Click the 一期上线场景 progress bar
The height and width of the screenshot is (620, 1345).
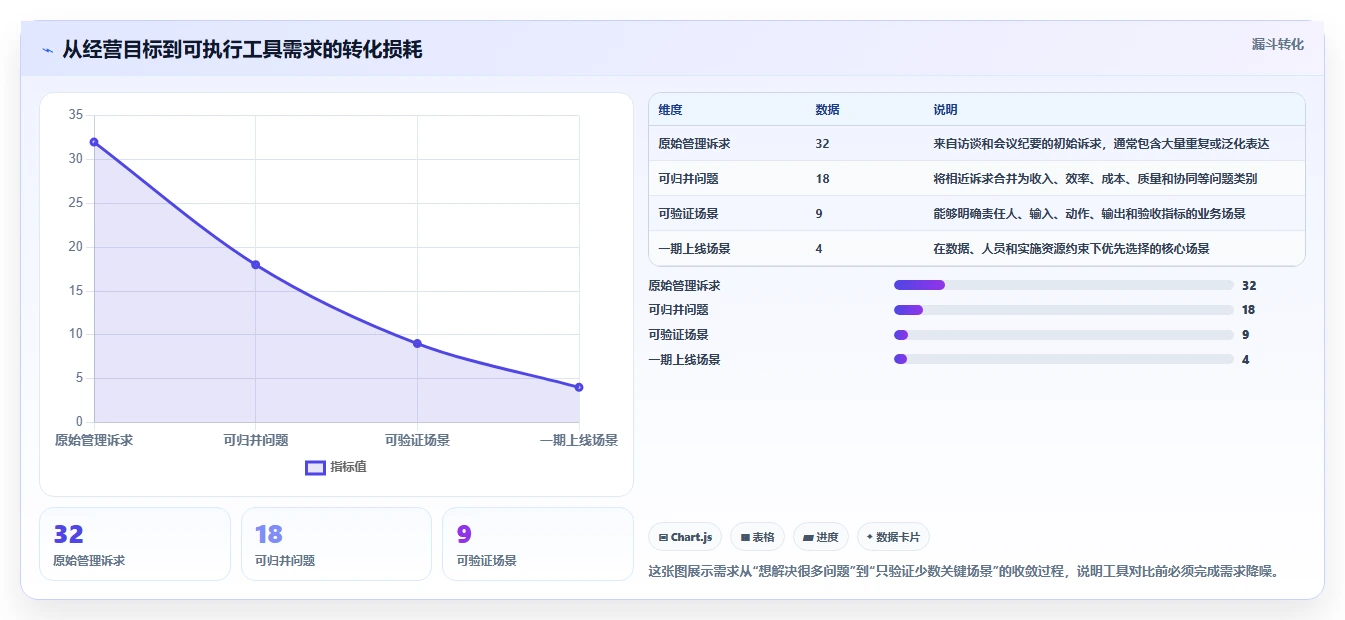pyautogui.click(x=1063, y=359)
